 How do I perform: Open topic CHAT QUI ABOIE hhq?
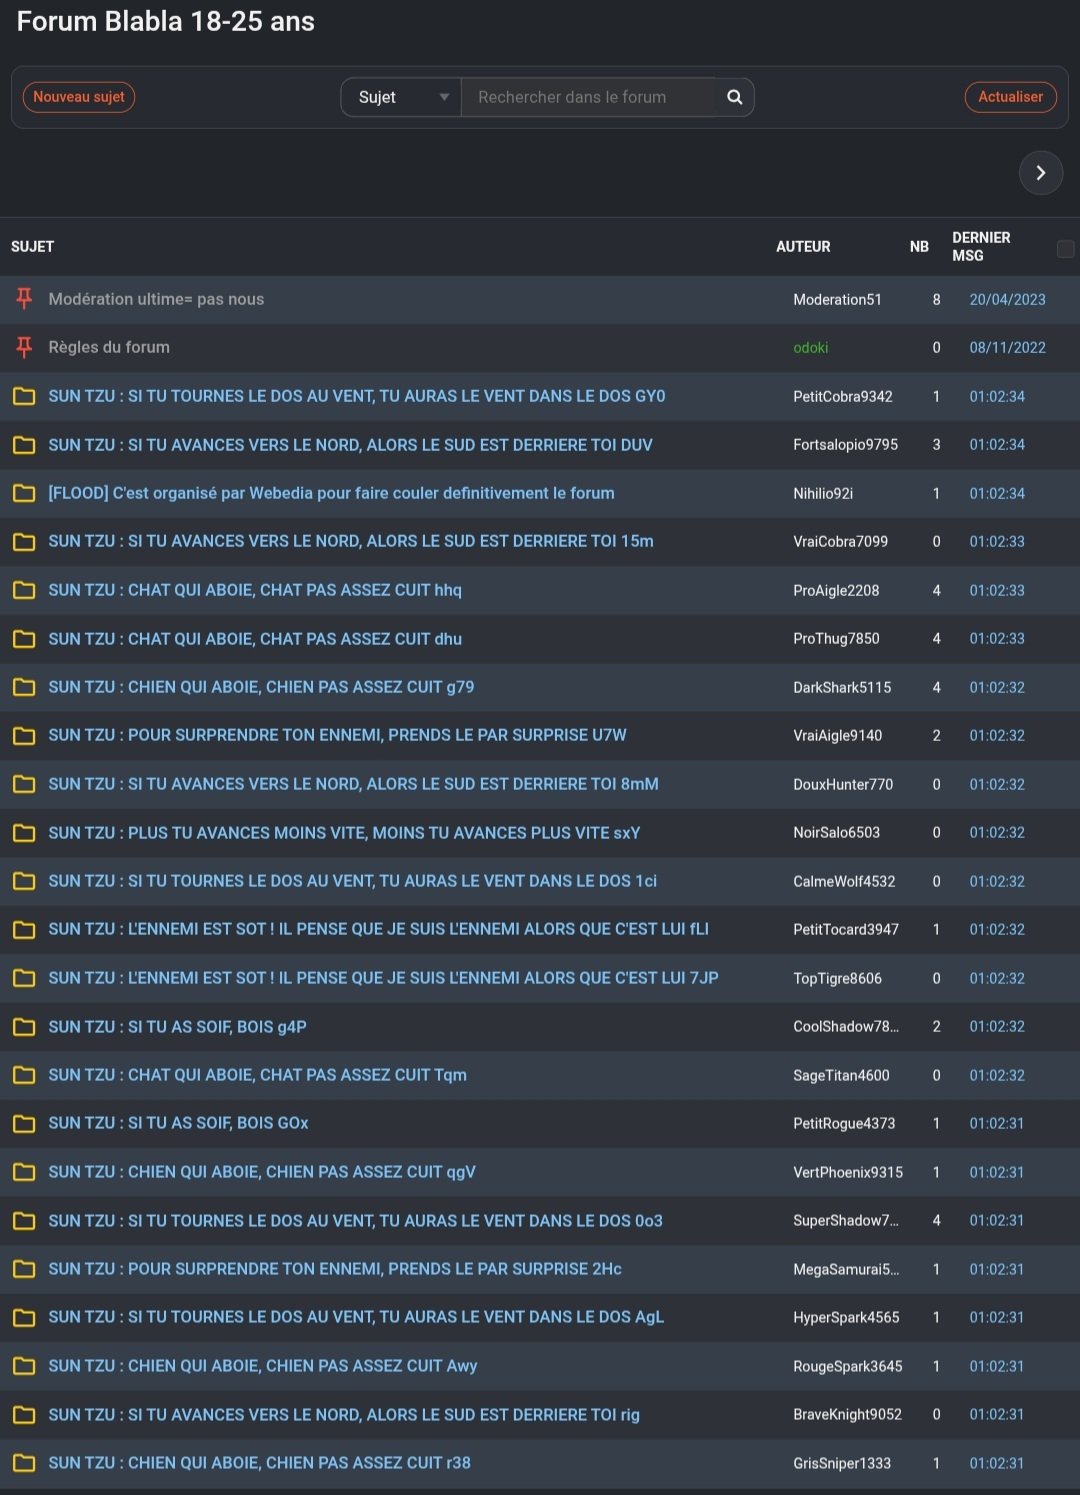(255, 590)
